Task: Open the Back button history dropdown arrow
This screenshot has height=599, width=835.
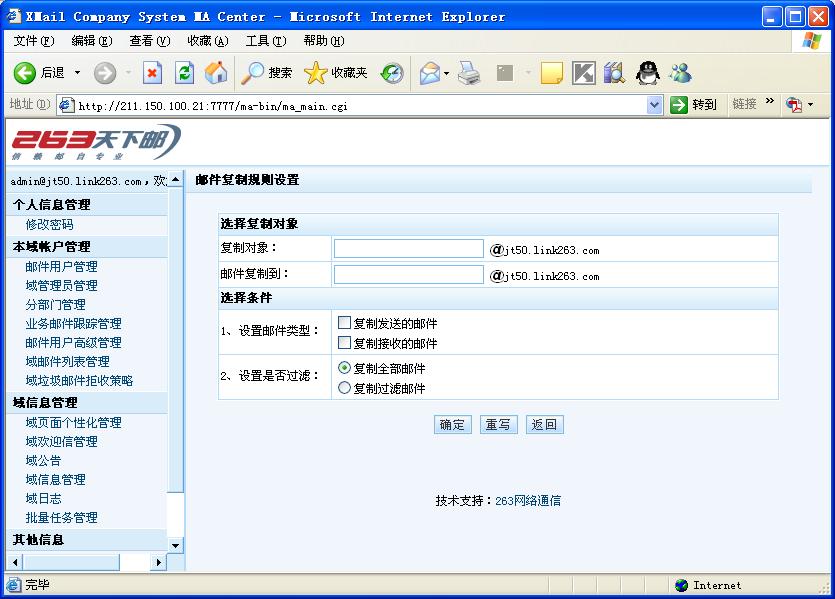Action: [x=78, y=73]
